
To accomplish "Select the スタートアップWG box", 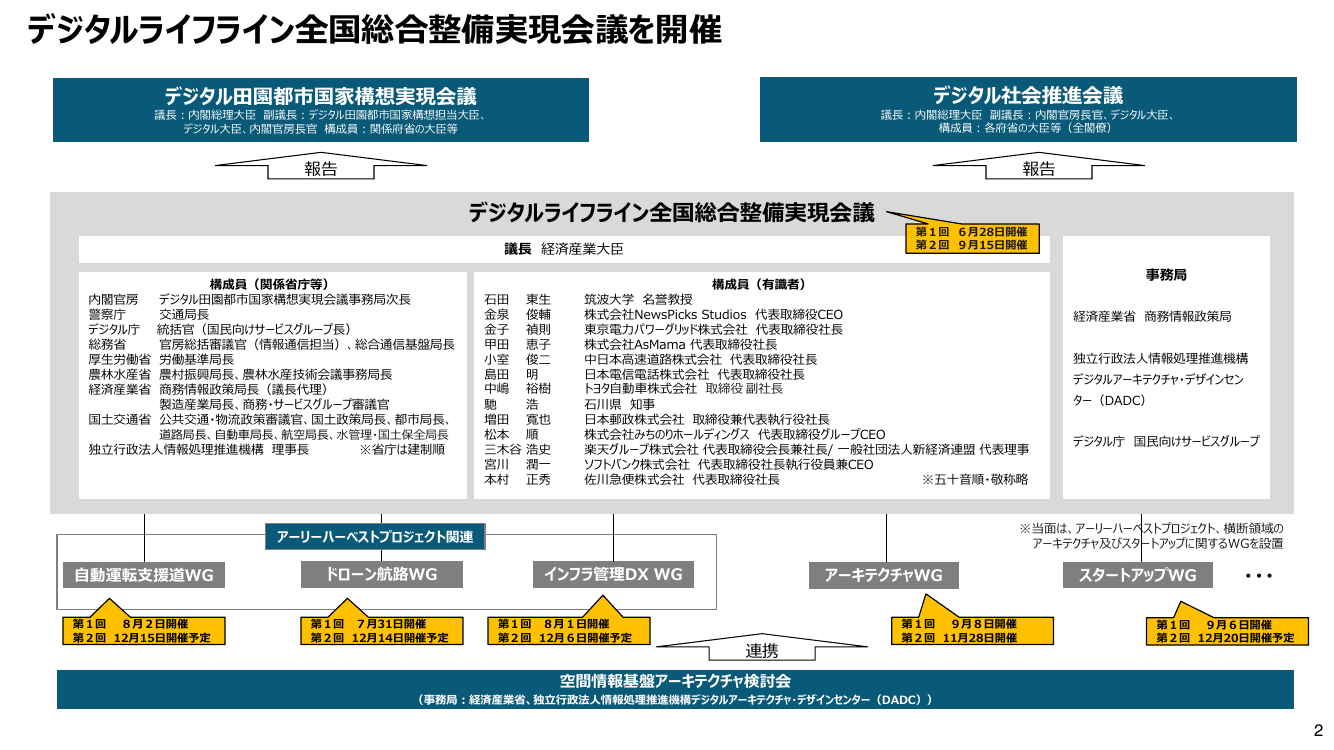I will 1137,575.
